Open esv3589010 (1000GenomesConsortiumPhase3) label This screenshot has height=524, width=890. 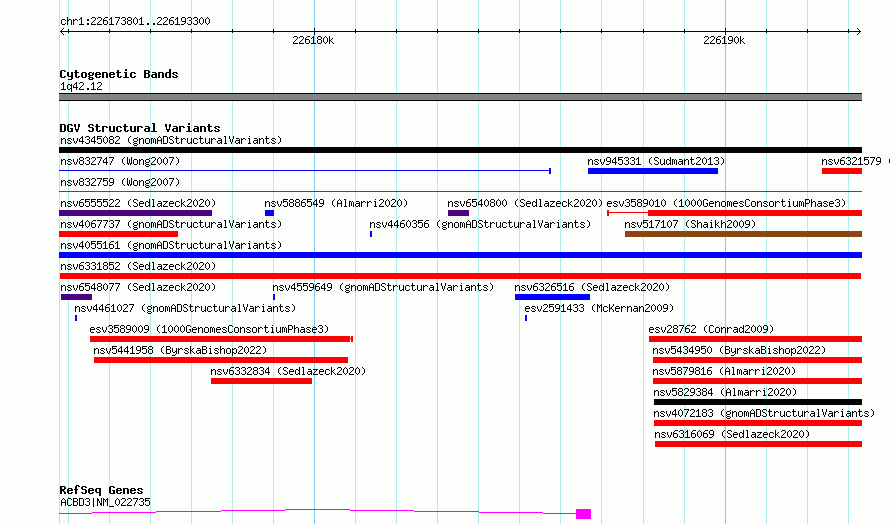coord(726,203)
